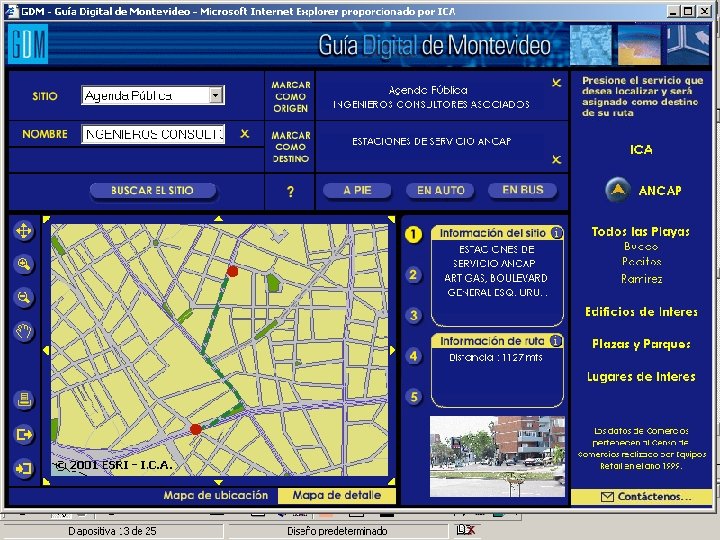Activate the zoom in magnifier tool
This screenshot has height=540, width=720.
pos(24,264)
